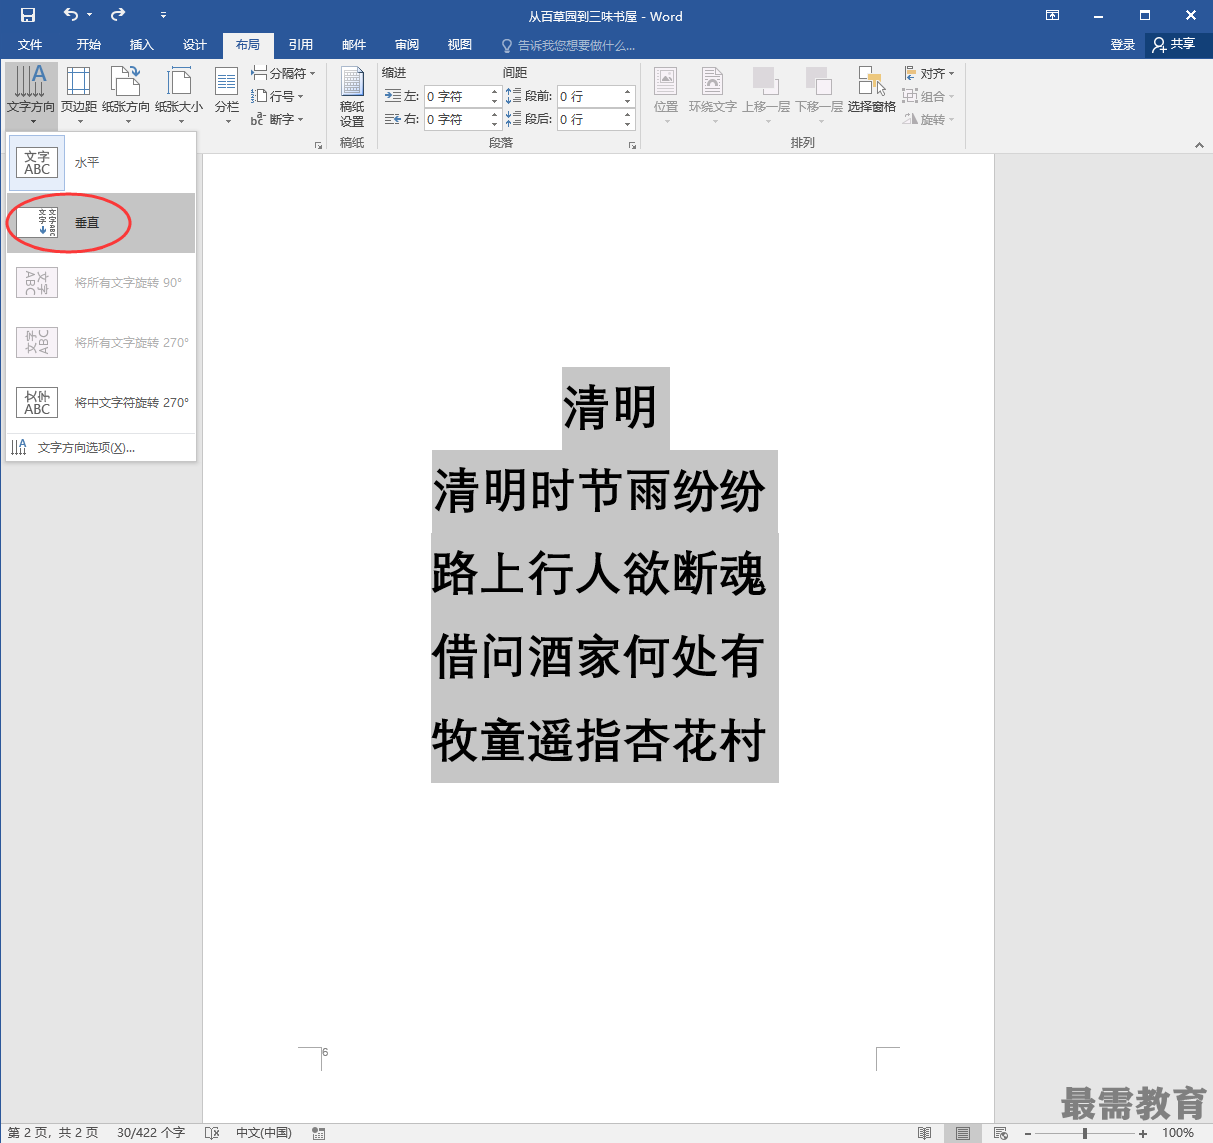The image size is (1213, 1143).
Task: Click the 中文(中国) language indicator
Action: point(264,1133)
